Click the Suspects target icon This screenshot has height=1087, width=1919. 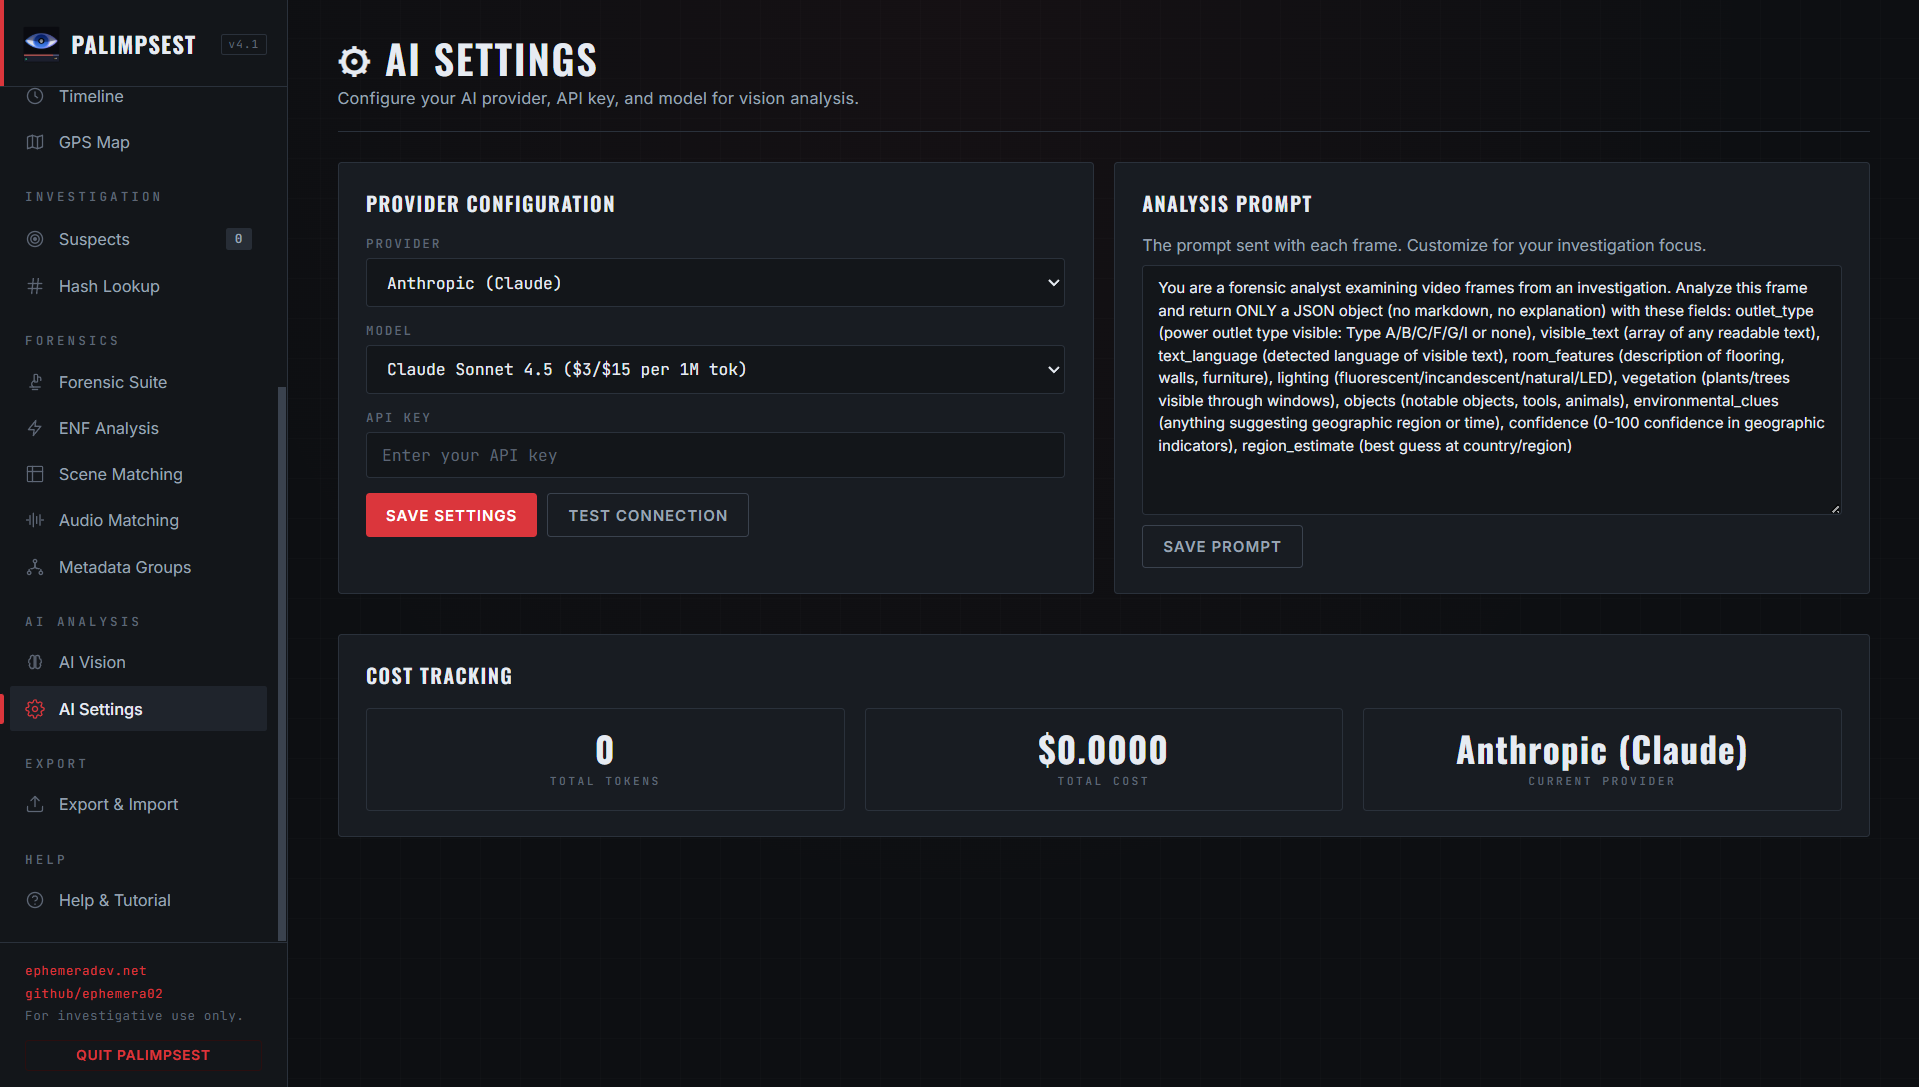[x=35, y=239]
